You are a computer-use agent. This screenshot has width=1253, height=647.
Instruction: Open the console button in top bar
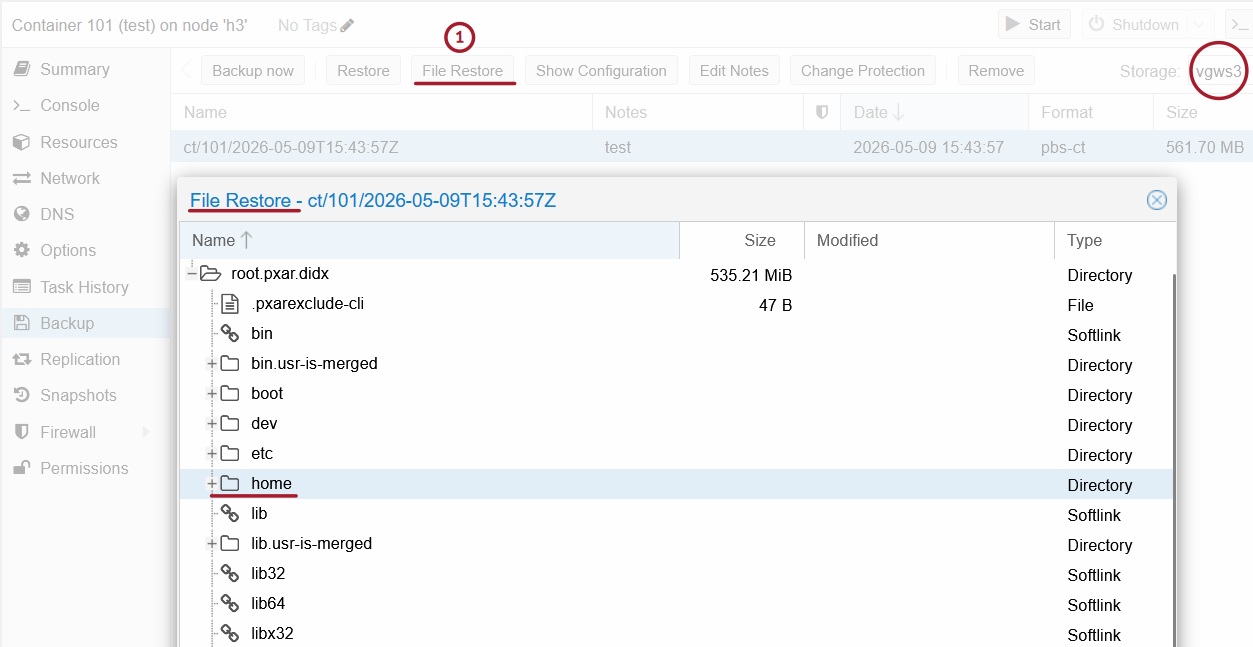coord(1239,24)
